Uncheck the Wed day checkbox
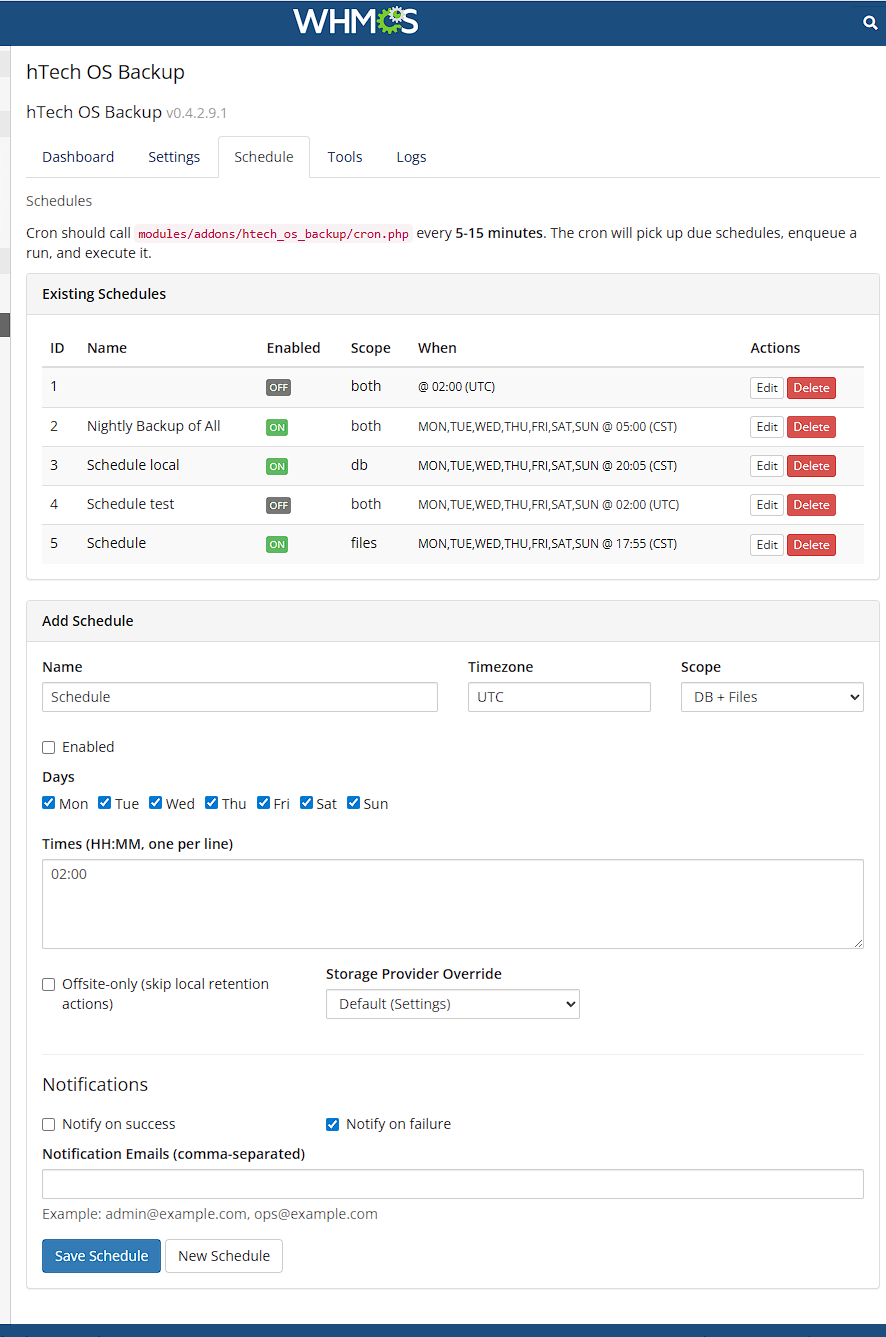 pyautogui.click(x=156, y=803)
